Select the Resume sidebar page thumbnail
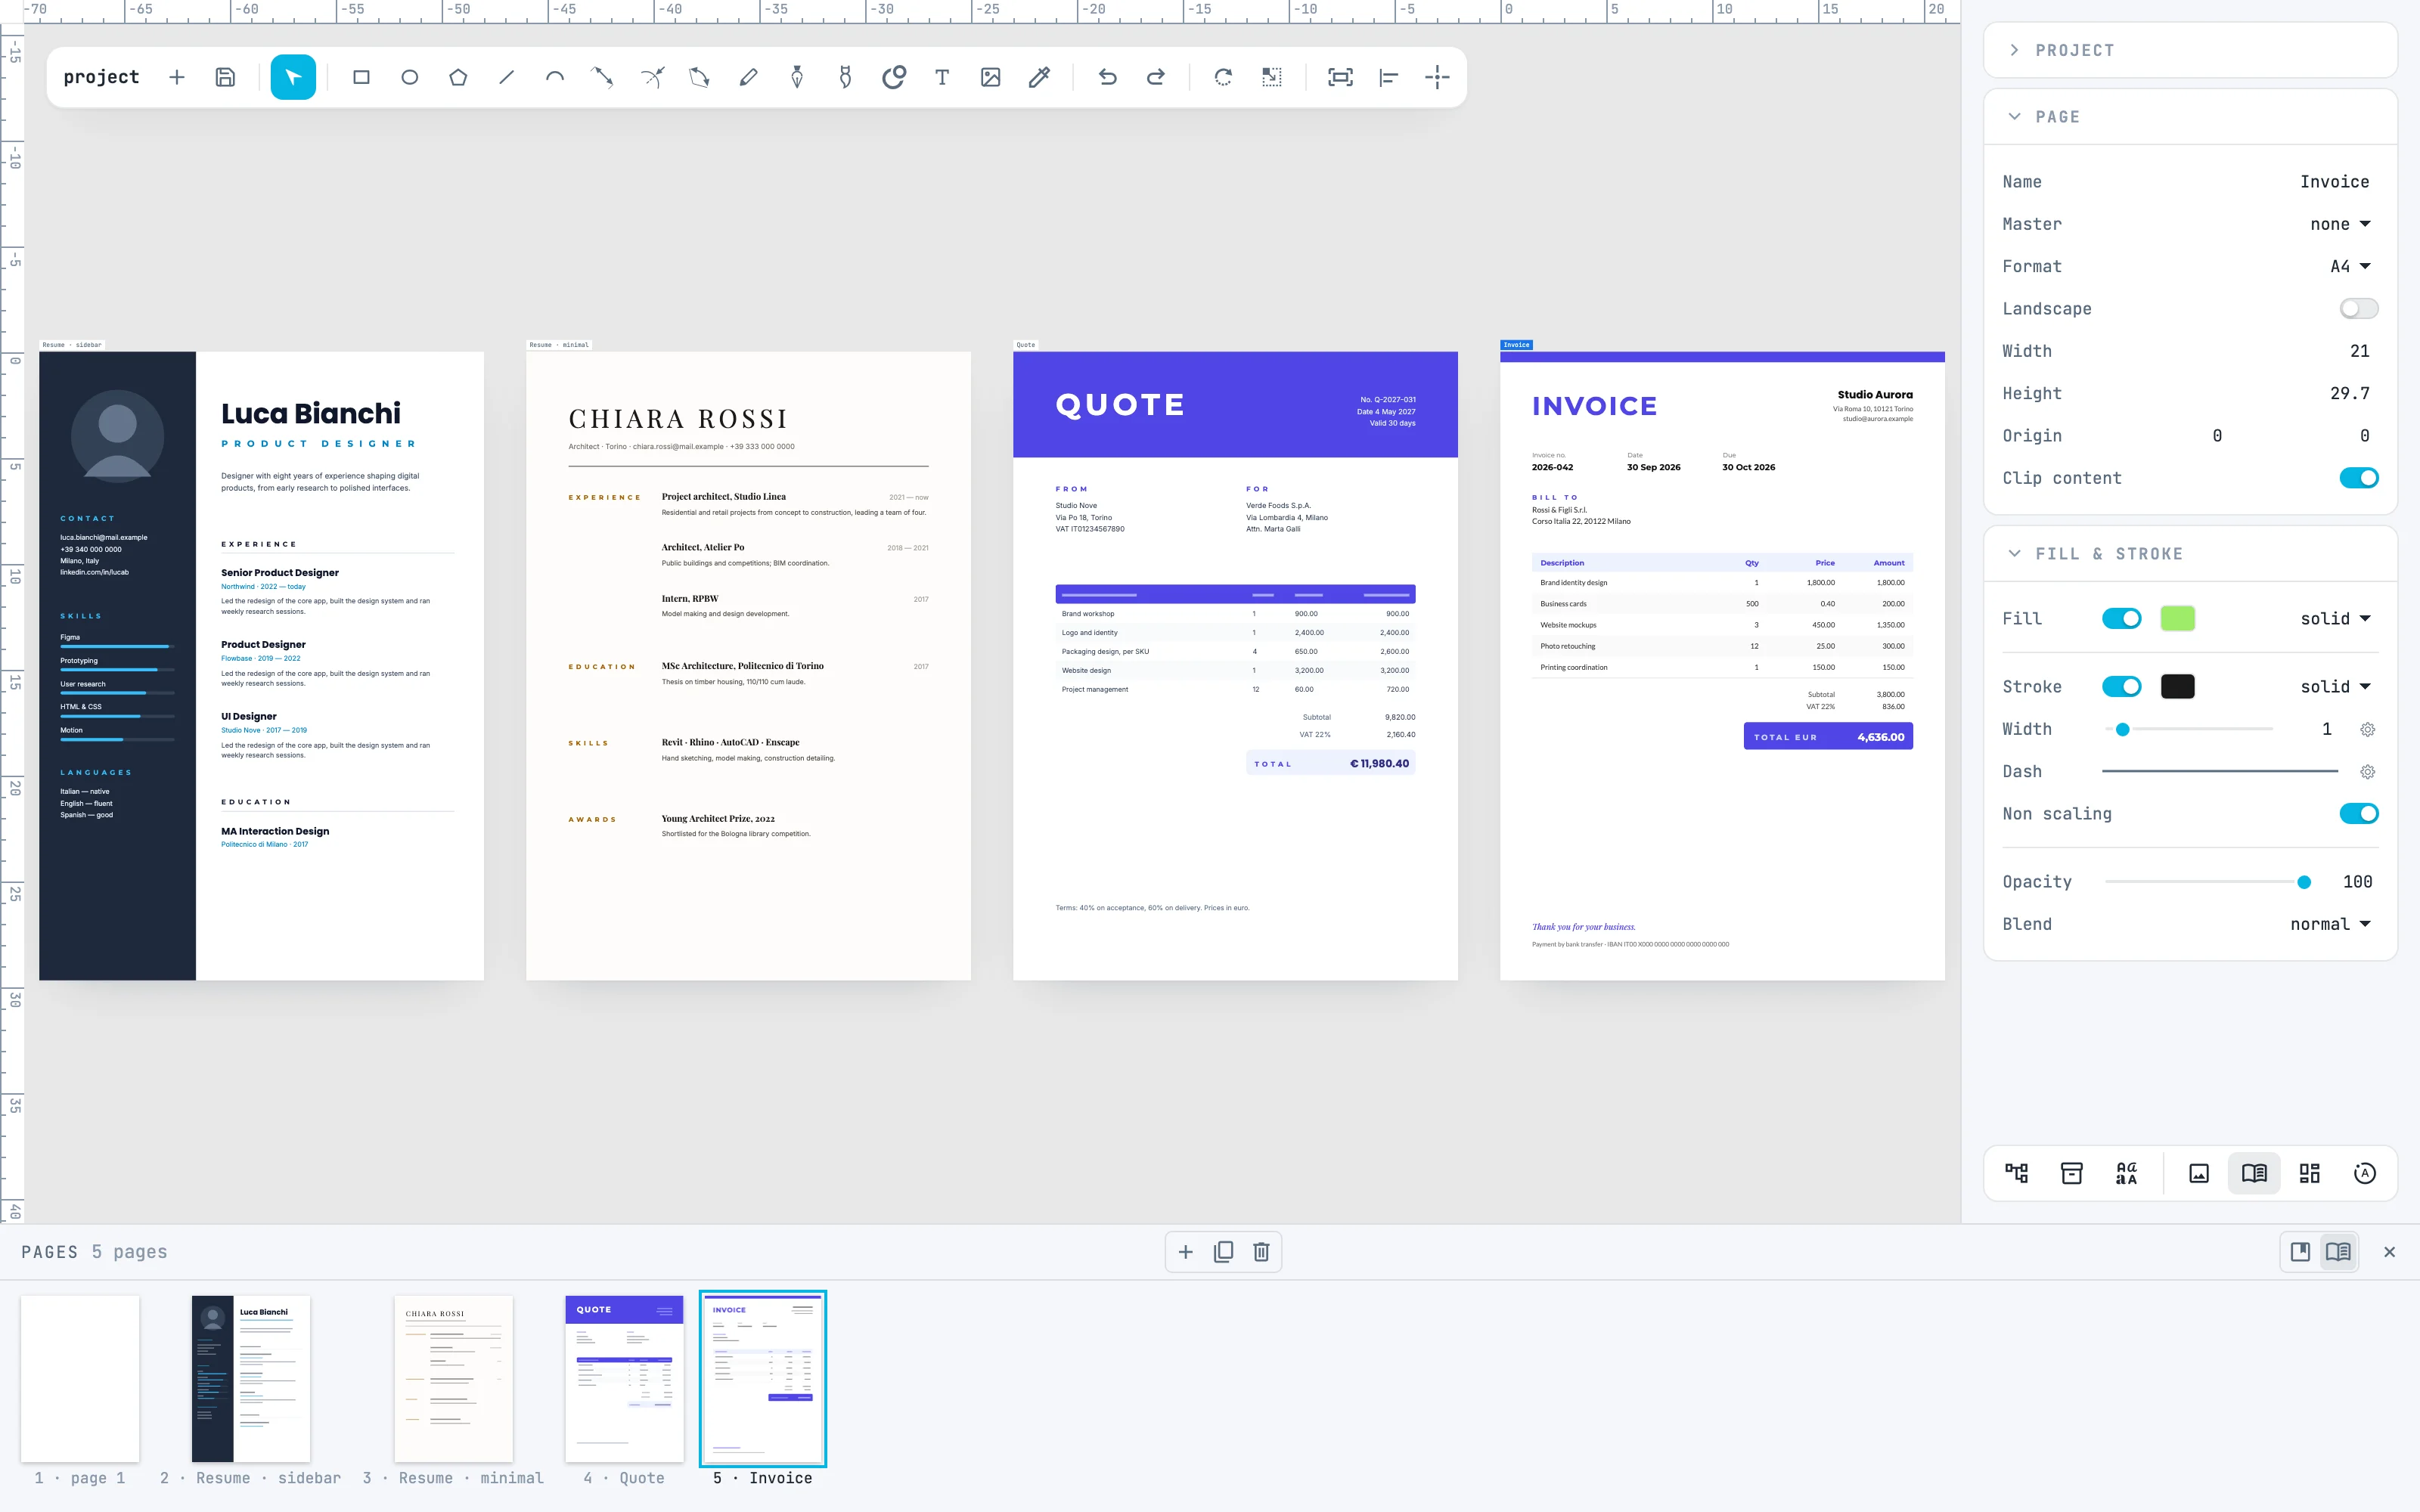 251,1379
